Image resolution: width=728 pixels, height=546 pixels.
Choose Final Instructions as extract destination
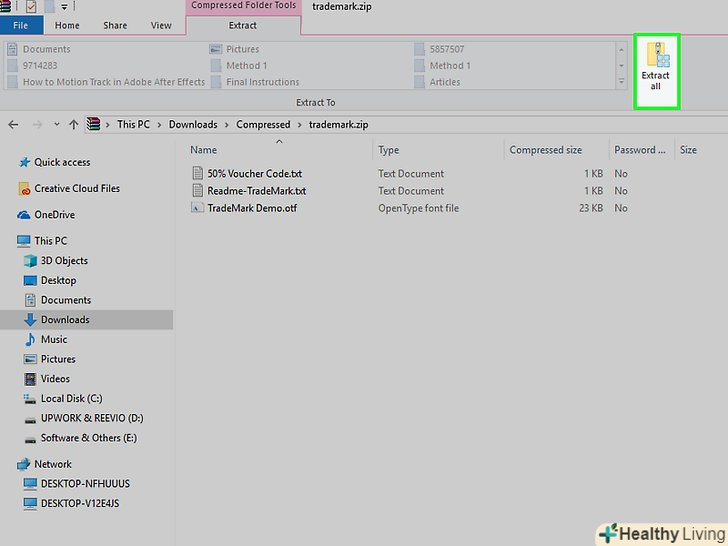255,82
